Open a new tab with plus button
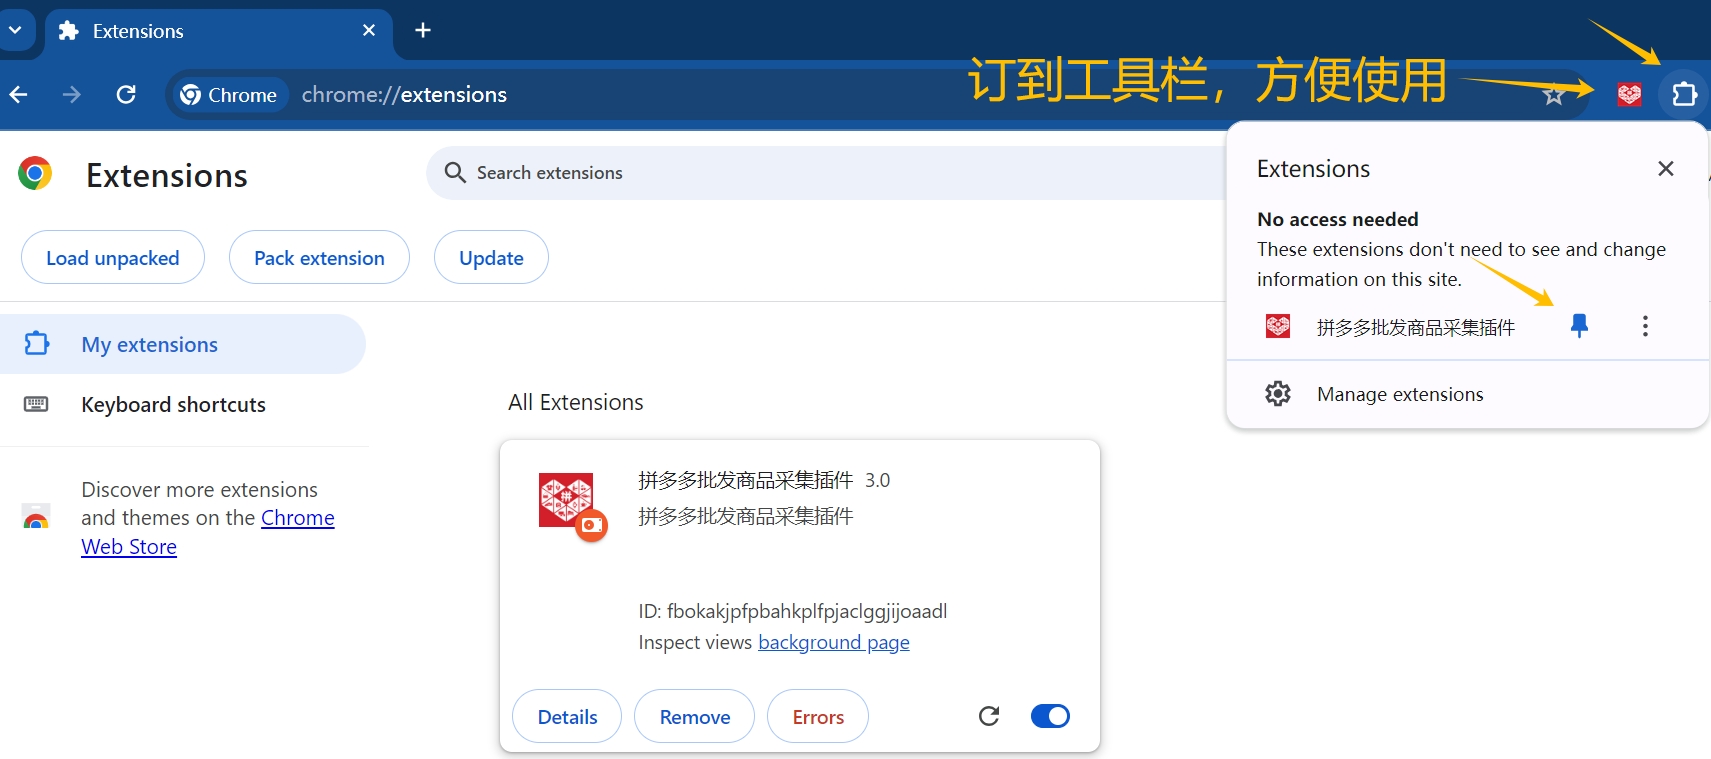The image size is (1711, 759). point(423,30)
